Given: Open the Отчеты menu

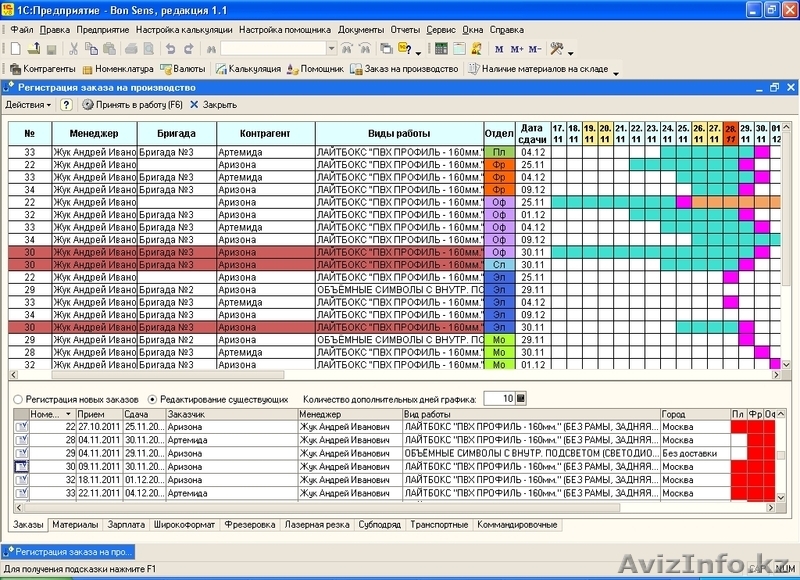Looking at the screenshot, I should pyautogui.click(x=404, y=30).
